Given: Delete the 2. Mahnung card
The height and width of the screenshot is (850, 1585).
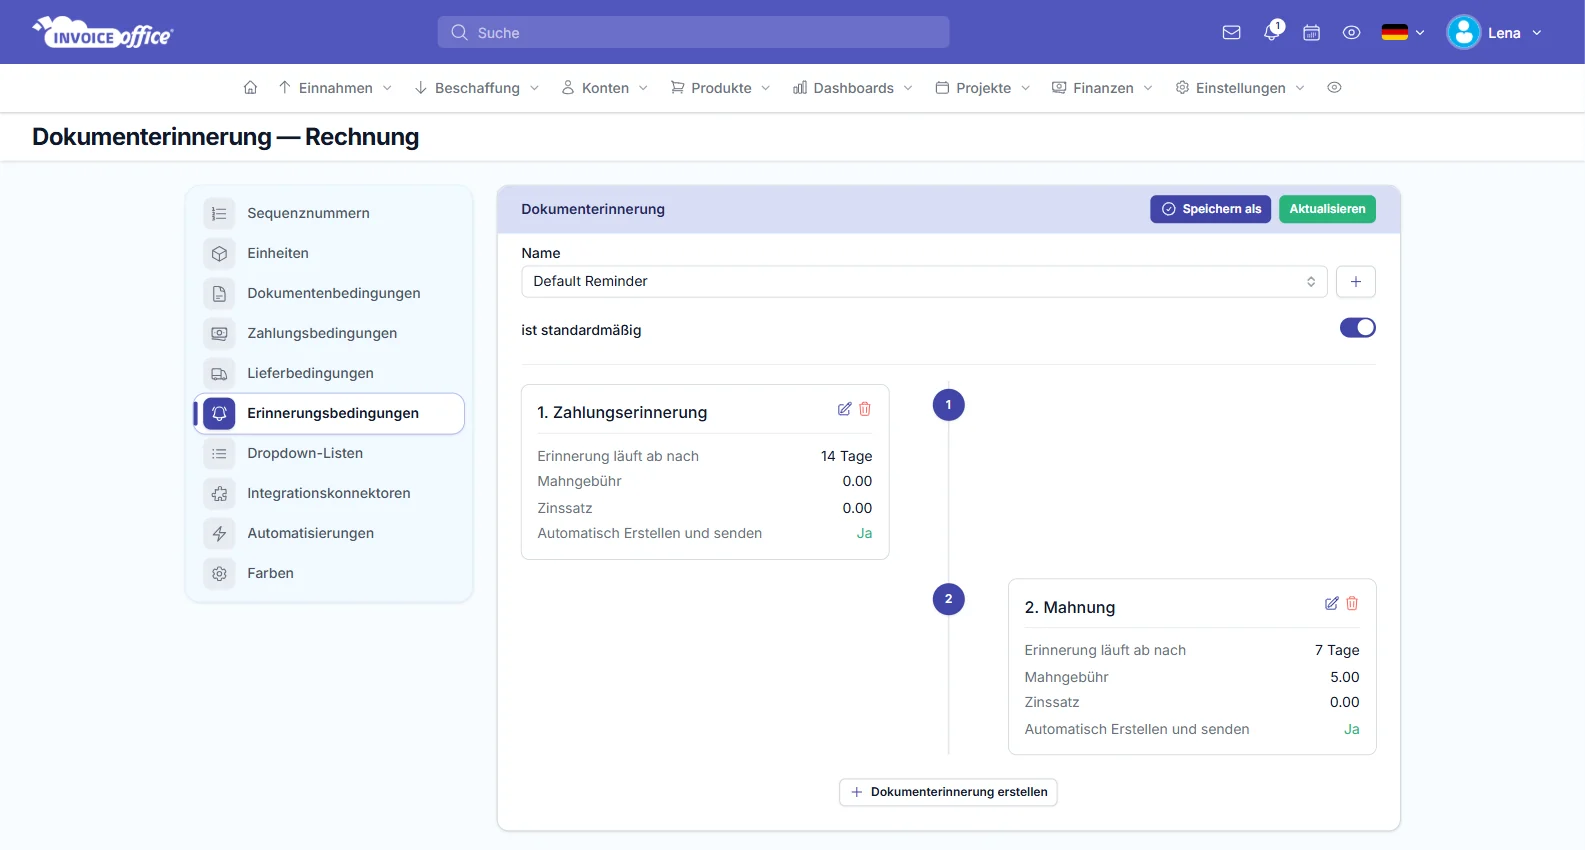Looking at the screenshot, I should [x=1352, y=603].
